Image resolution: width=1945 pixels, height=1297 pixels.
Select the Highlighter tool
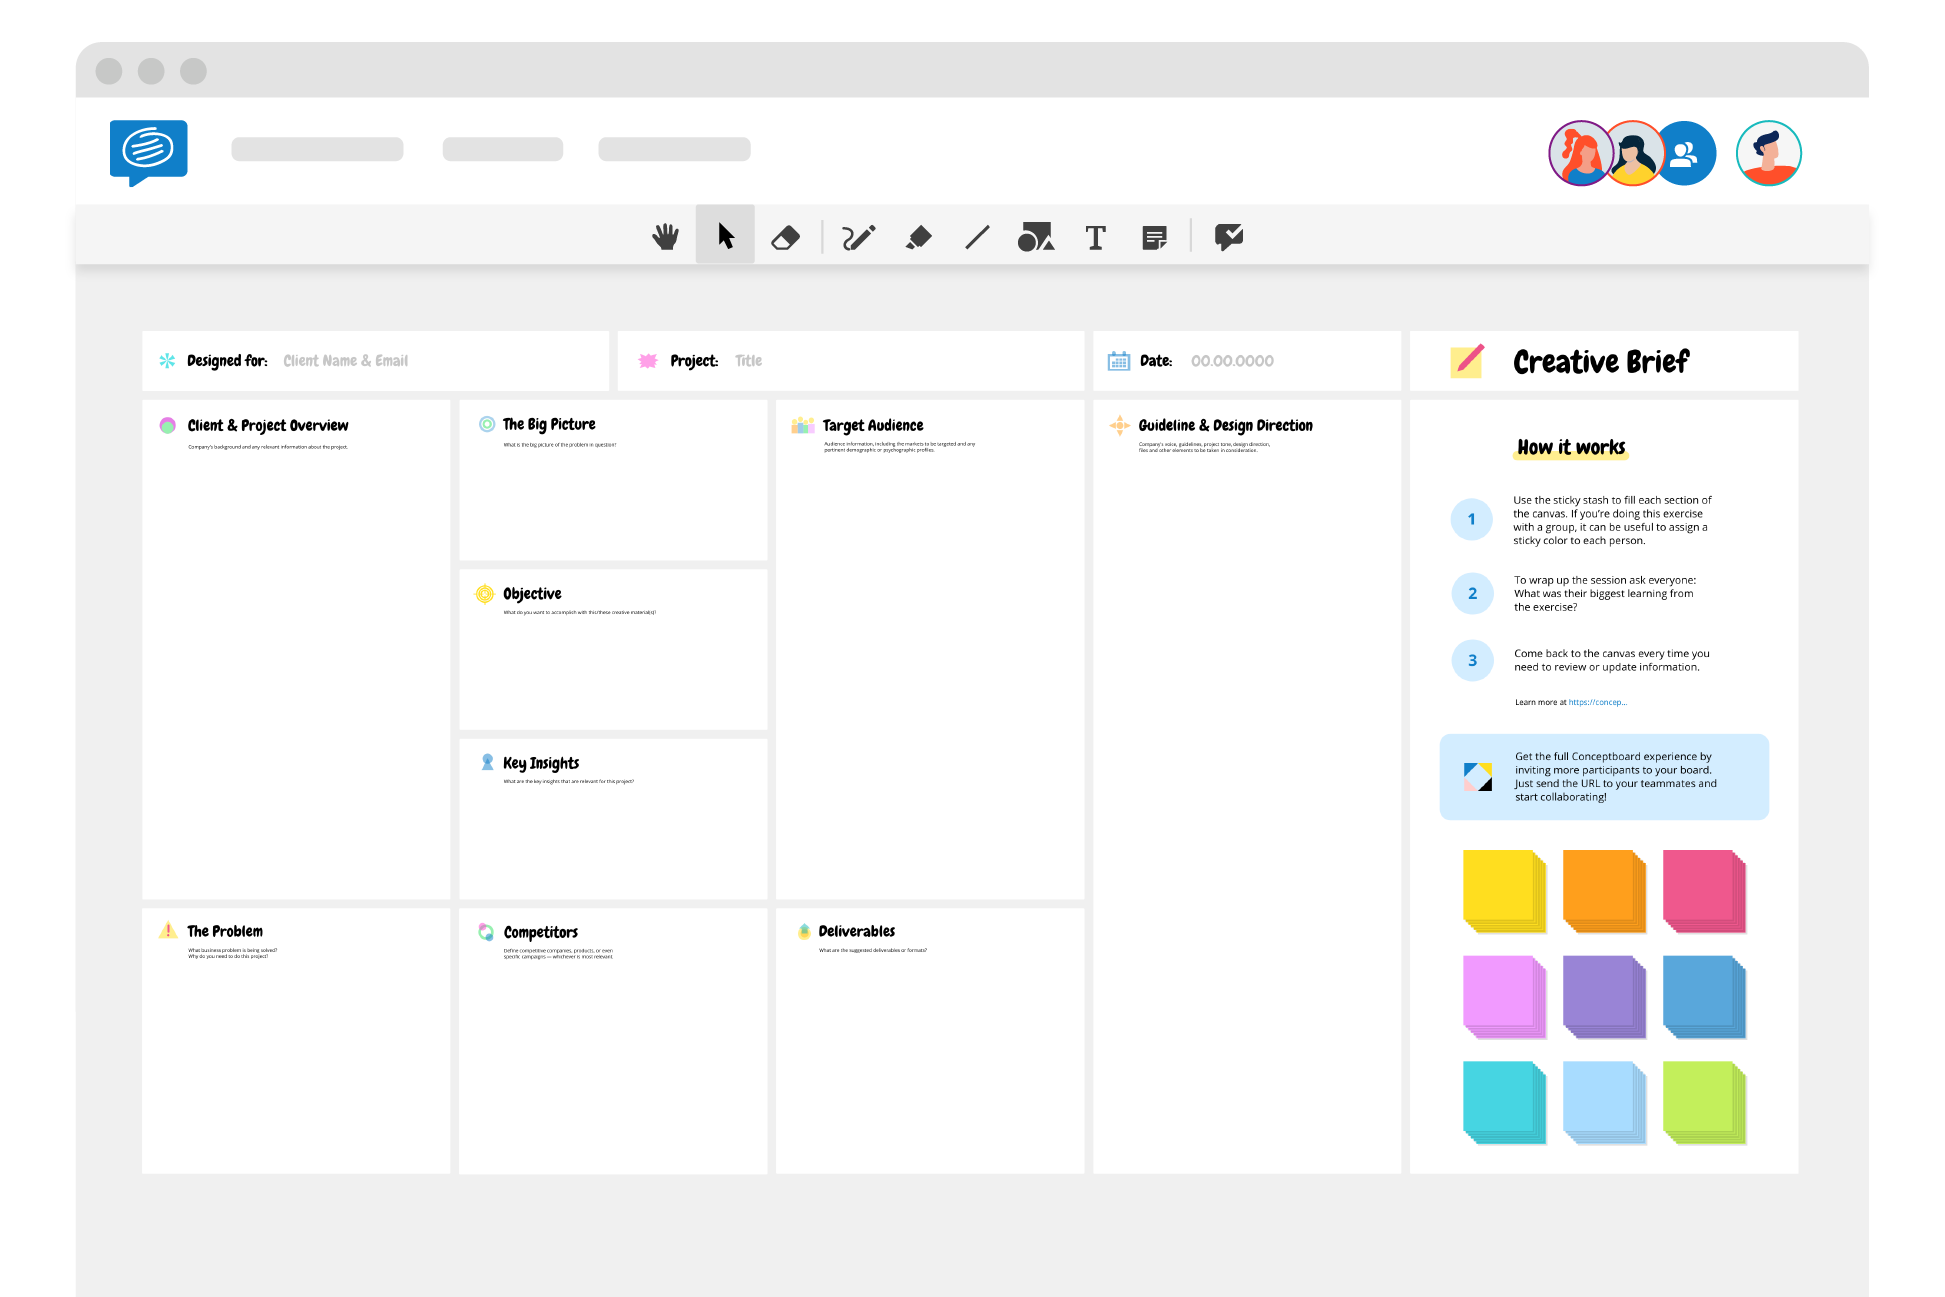(x=920, y=236)
